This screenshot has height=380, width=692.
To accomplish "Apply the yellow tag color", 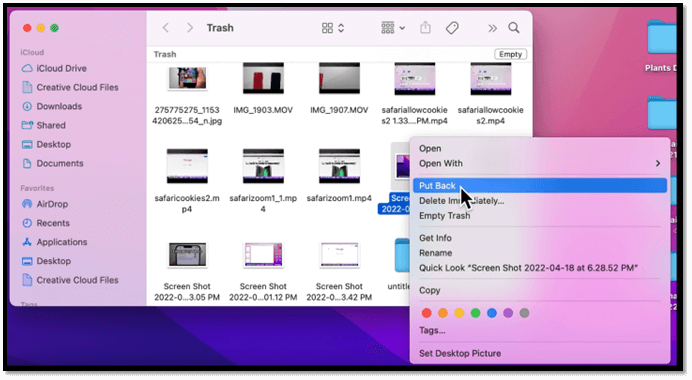I will pyautogui.click(x=459, y=313).
